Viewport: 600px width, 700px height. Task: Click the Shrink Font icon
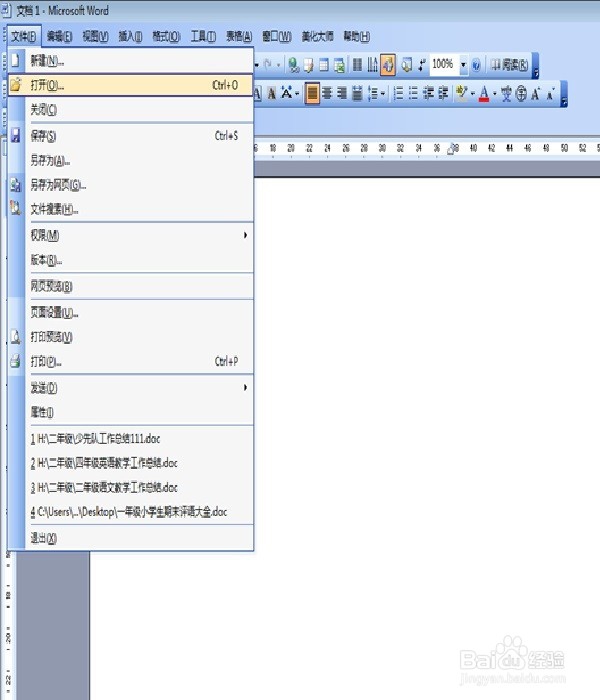550,94
